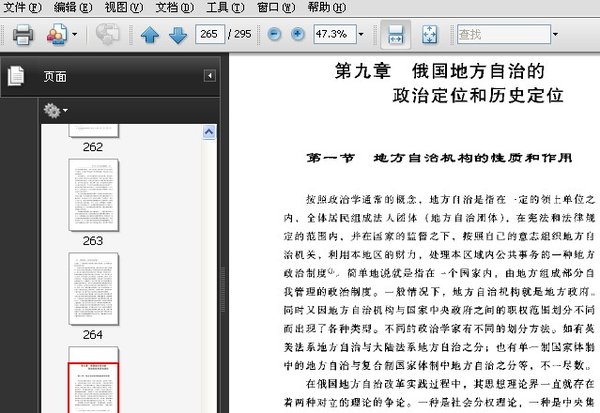The height and width of the screenshot is (413, 600).
Task: Open the 窗口(W) menu
Action: (x=276, y=7)
